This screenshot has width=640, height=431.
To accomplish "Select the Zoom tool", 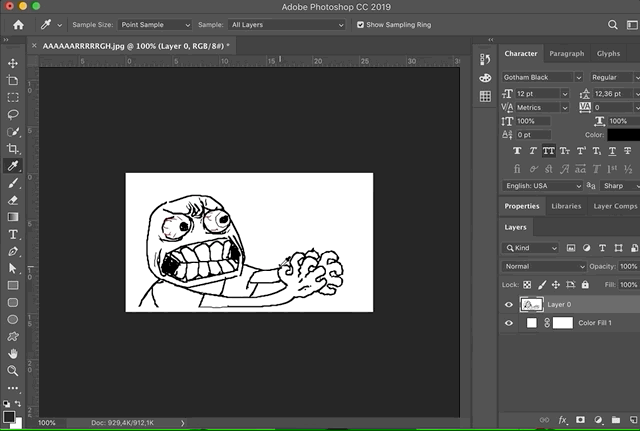I will point(13,371).
